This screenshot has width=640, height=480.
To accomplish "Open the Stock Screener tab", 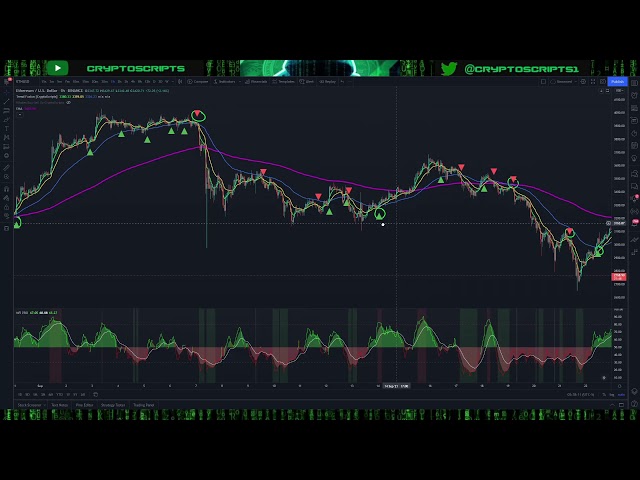I will click(x=30, y=405).
